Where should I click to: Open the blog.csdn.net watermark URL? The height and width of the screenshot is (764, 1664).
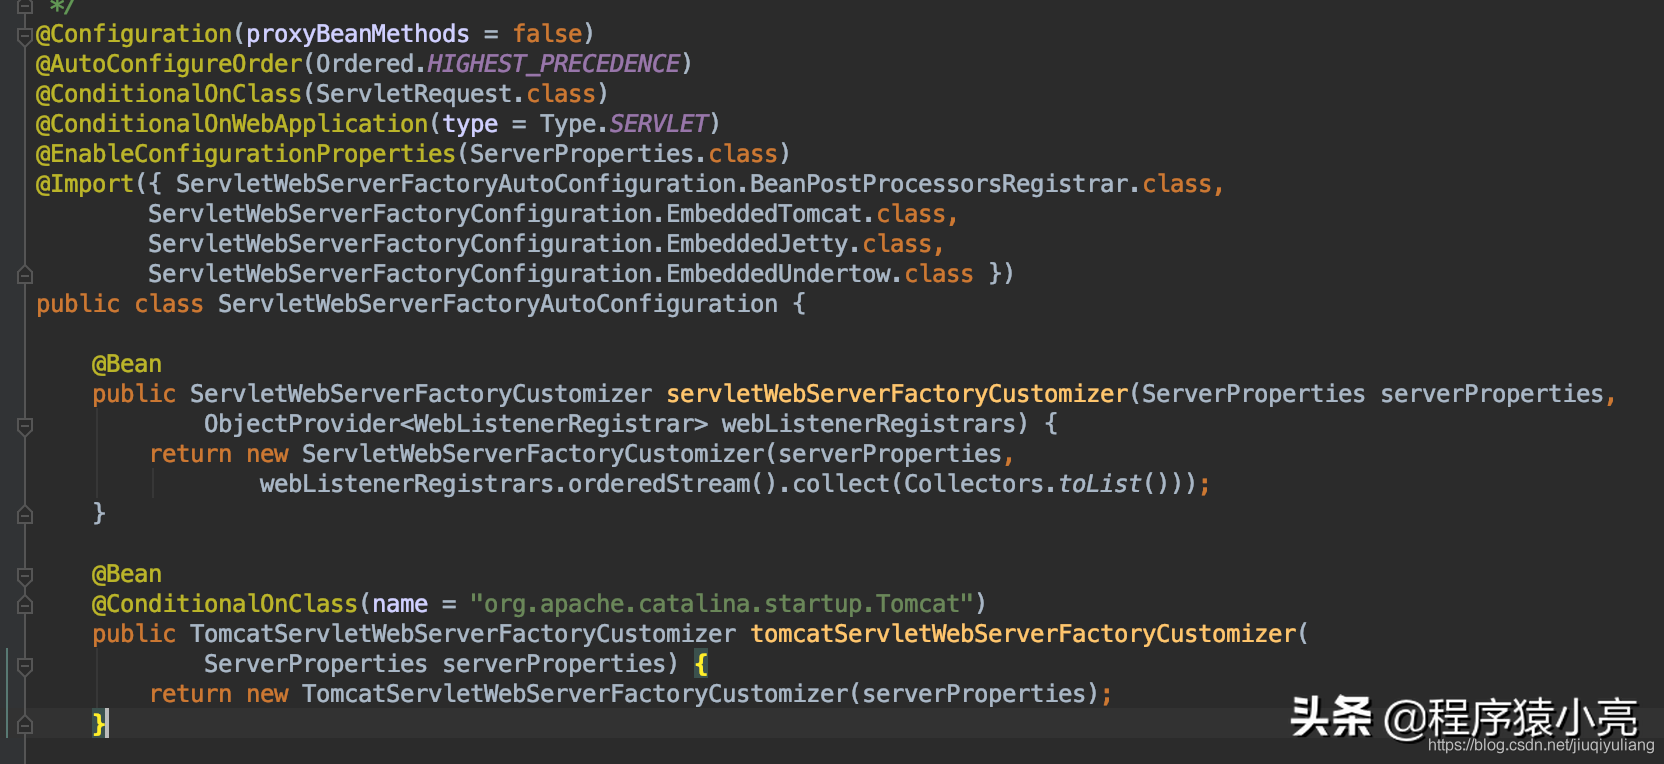coord(1540,745)
